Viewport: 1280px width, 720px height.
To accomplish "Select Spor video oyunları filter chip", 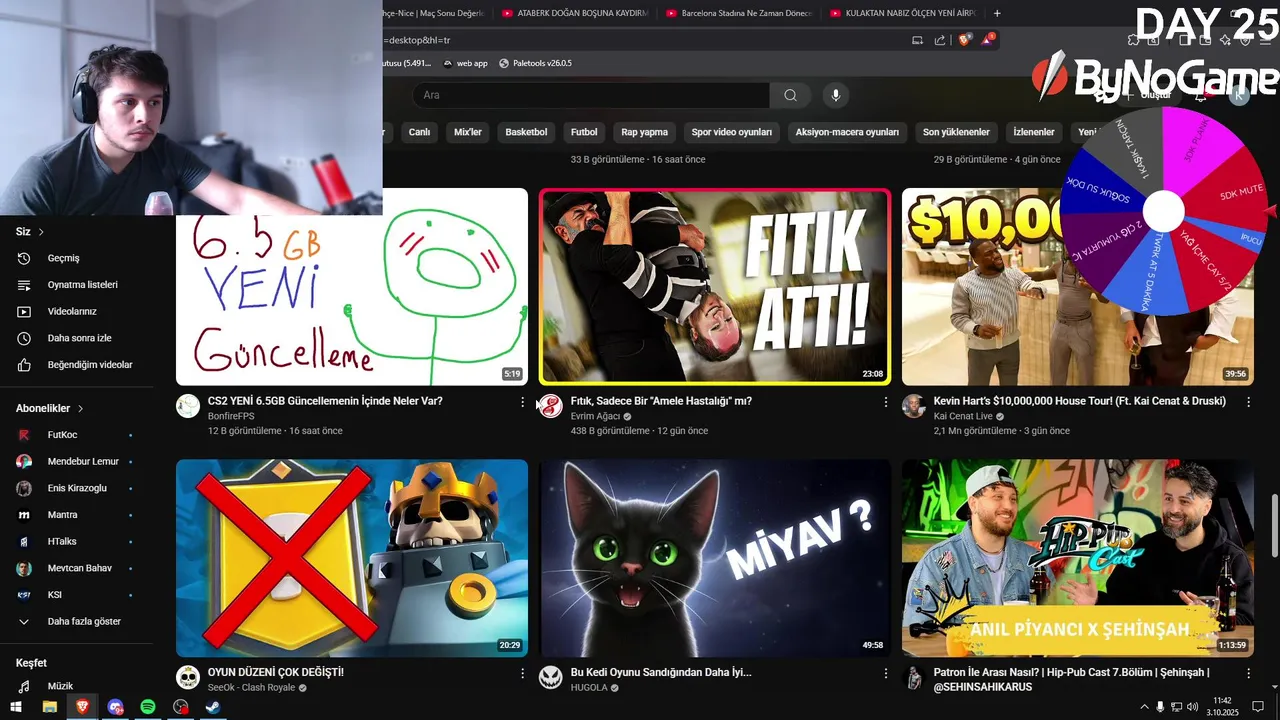I will 732,132.
